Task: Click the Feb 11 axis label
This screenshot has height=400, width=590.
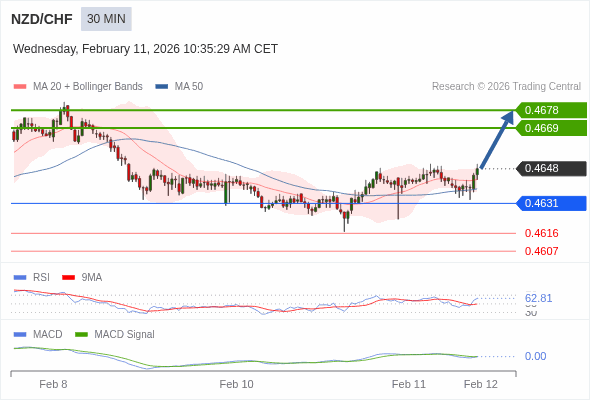Action: coord(409,384)
